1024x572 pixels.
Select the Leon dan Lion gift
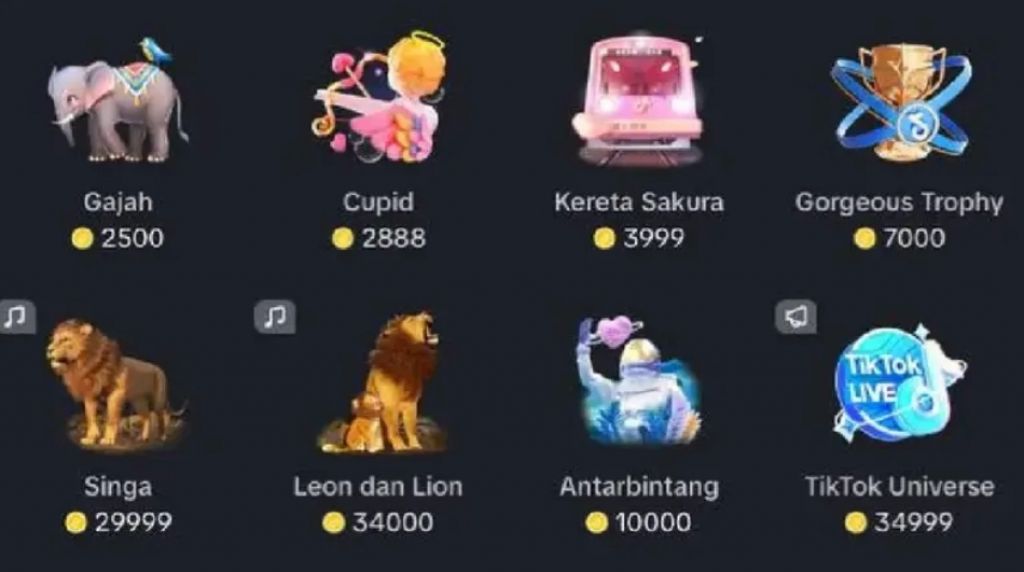[381, 383]
